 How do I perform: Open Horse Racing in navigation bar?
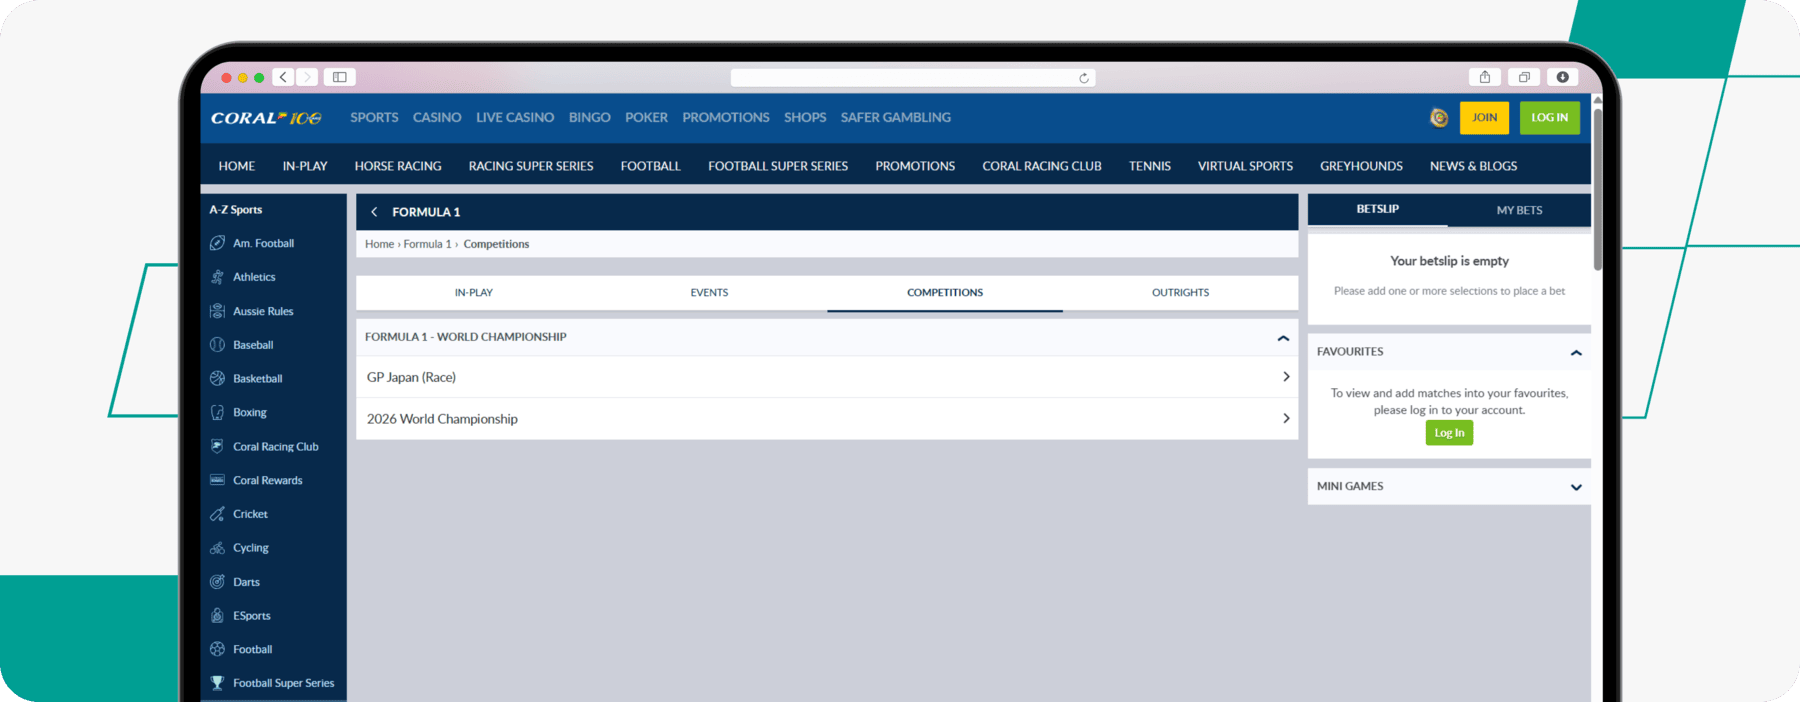click(x=398, y=166)
